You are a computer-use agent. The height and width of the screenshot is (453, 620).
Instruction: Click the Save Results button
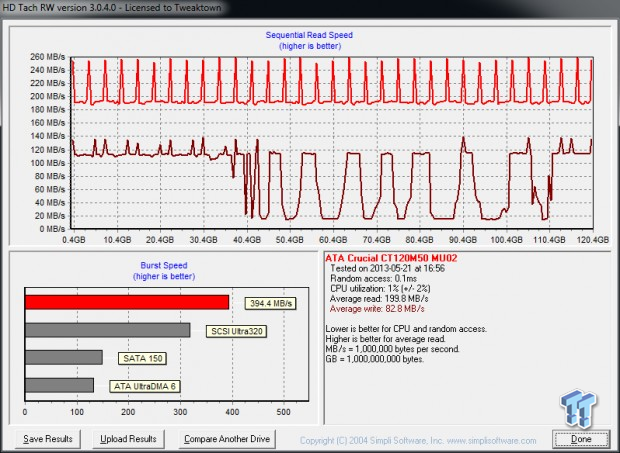click(x=48, y=439)
